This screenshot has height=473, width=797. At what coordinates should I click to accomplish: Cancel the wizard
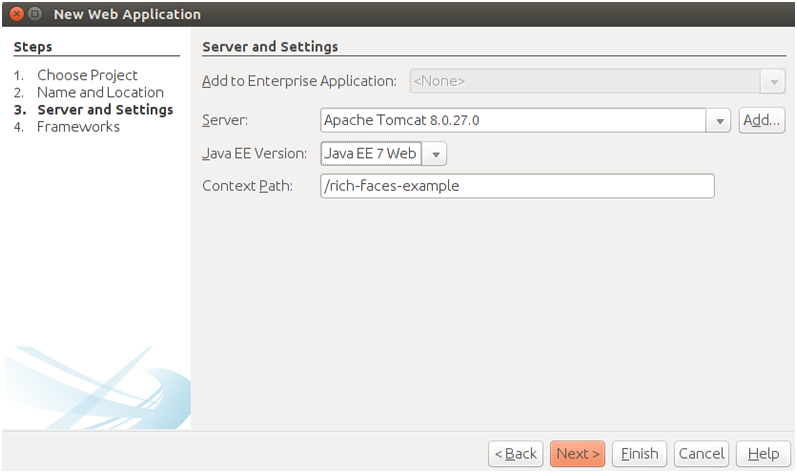(701, 453)
